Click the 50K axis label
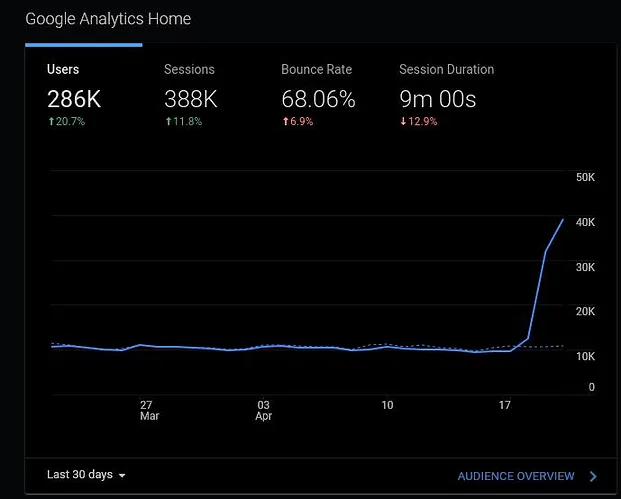Screen dimensions: 621x499 coord(585,177)
